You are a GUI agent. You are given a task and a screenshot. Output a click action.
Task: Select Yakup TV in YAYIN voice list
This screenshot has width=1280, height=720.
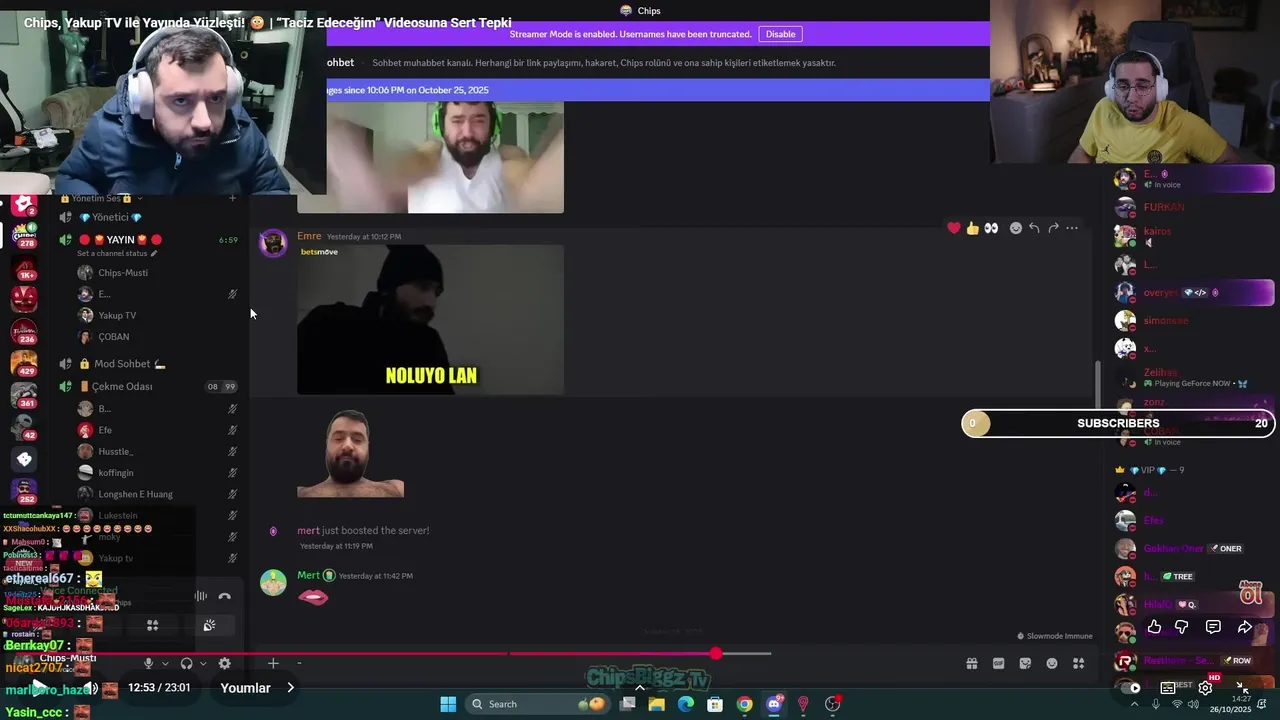coord(117,315)
